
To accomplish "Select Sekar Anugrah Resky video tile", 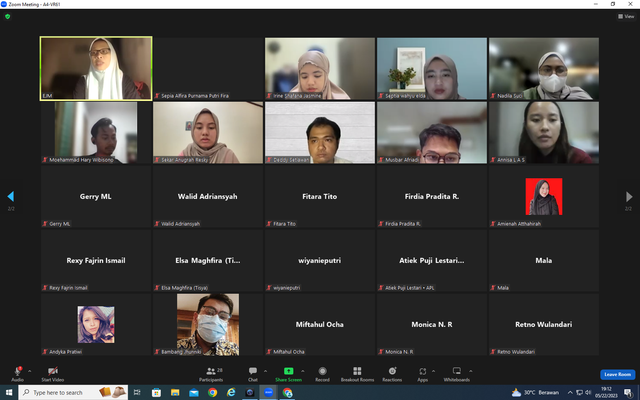I will (x=208, y=133).
